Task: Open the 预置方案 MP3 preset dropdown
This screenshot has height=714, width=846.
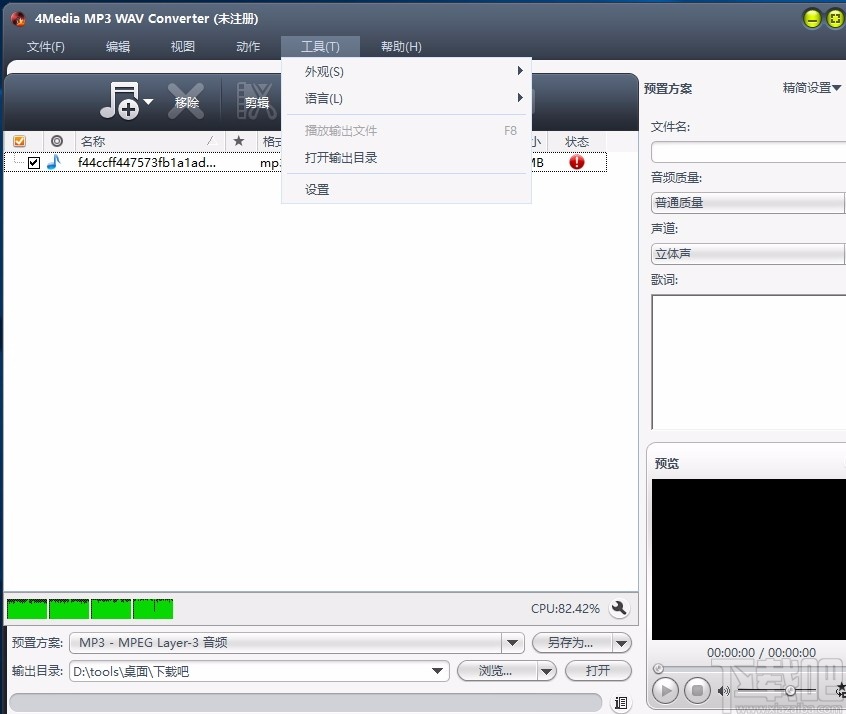Action: tap(511, 643)
